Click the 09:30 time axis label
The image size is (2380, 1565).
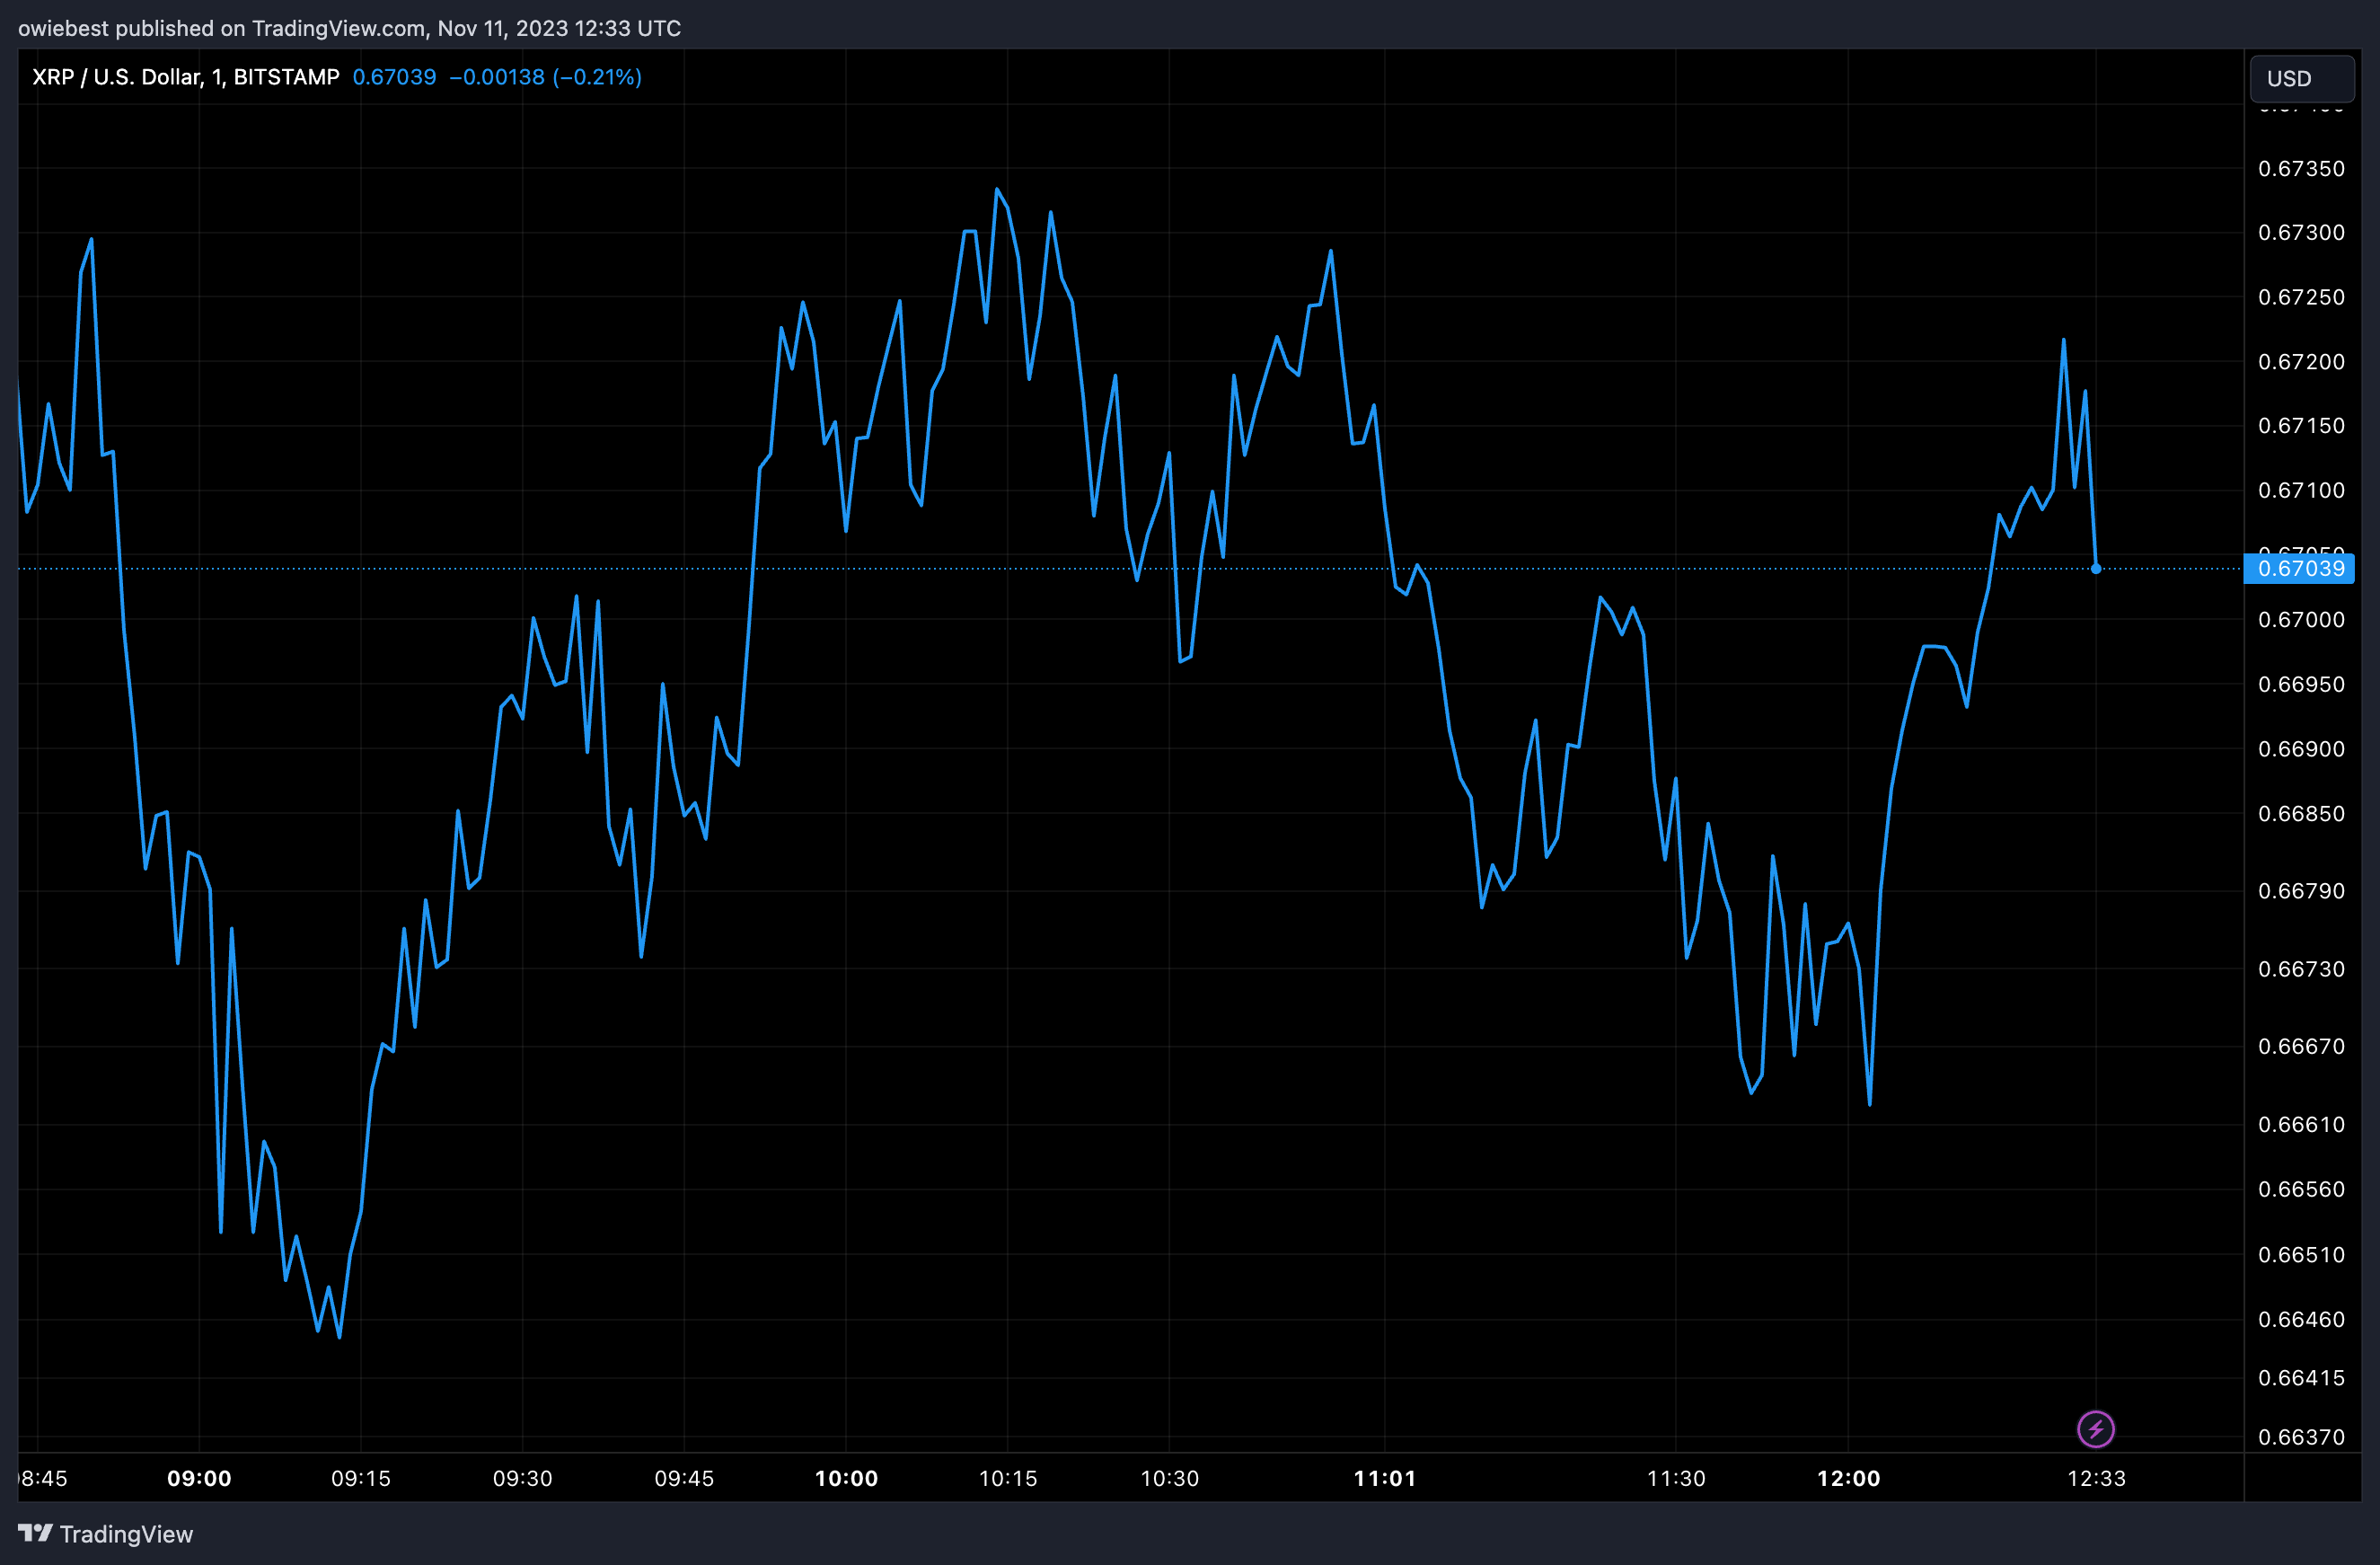tap(522, 1478)
